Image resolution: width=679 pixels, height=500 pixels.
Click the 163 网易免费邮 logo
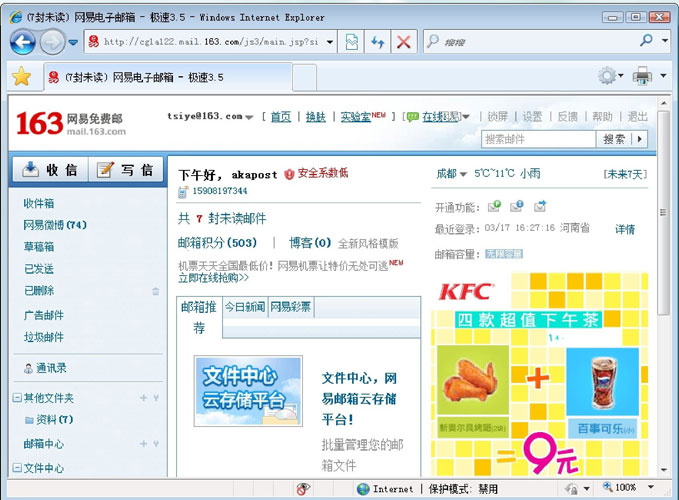(x=71, y=123)
